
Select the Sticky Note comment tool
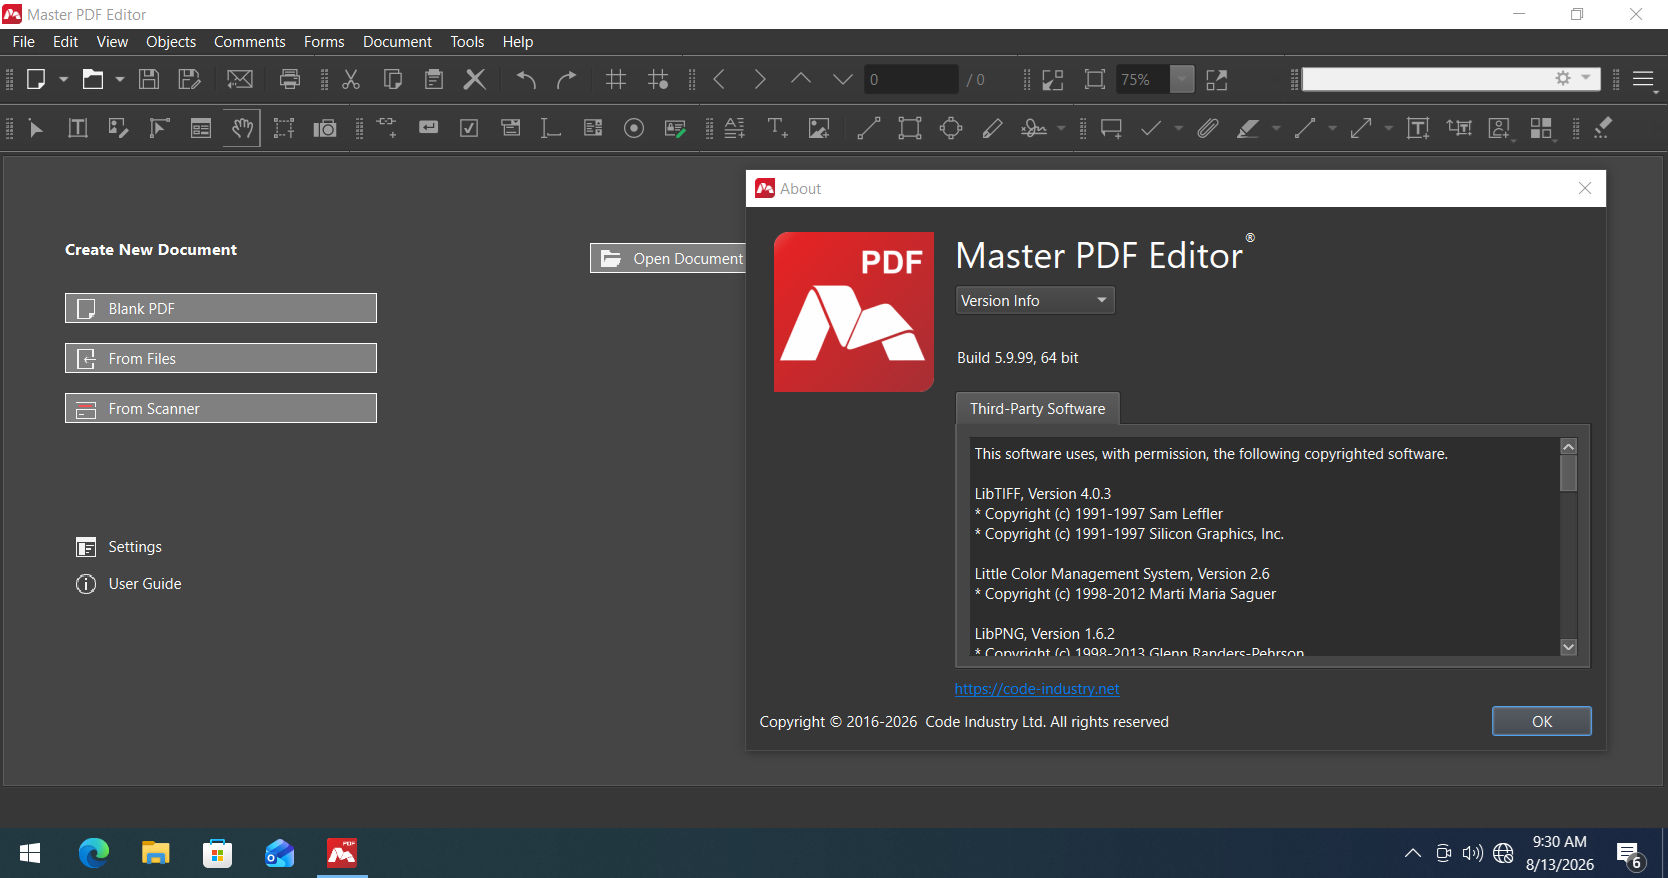1111,128
